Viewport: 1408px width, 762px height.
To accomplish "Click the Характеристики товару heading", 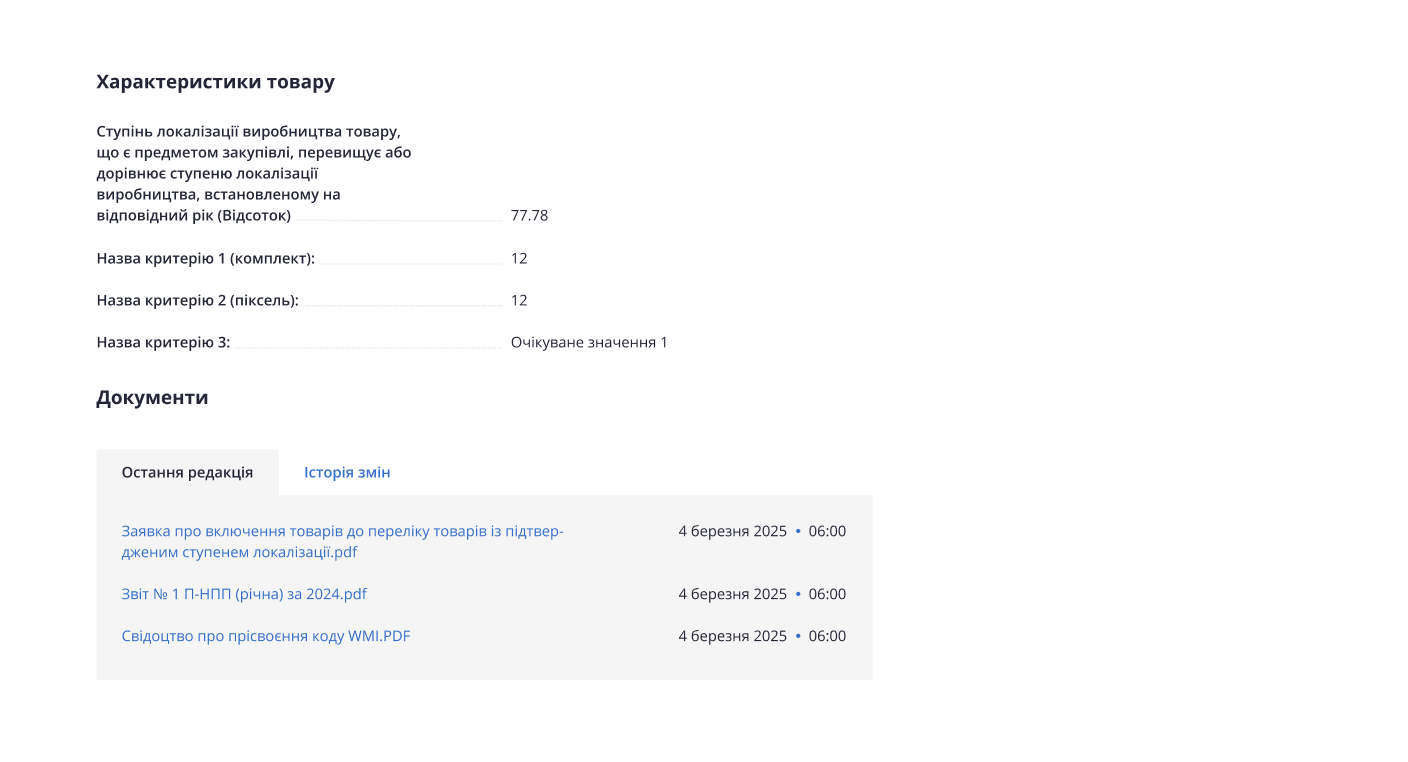I will point(215,82).
